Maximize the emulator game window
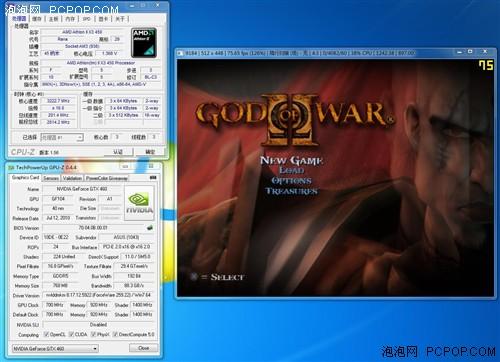This screenshot has height=362, width=500. (x=471, y=52)
